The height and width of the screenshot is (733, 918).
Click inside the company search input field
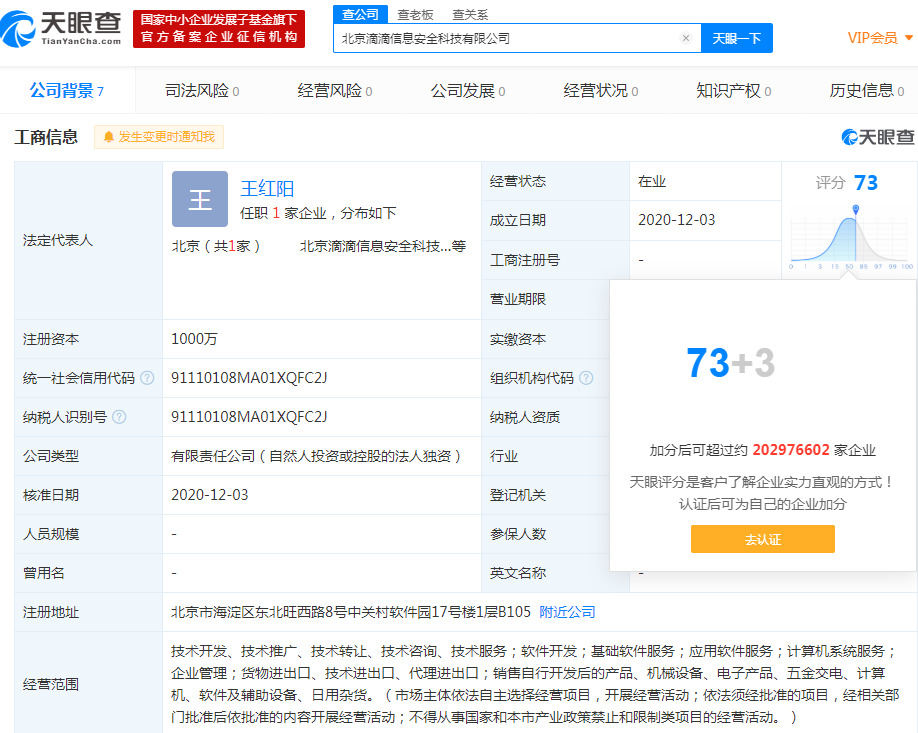pos(500,37)
